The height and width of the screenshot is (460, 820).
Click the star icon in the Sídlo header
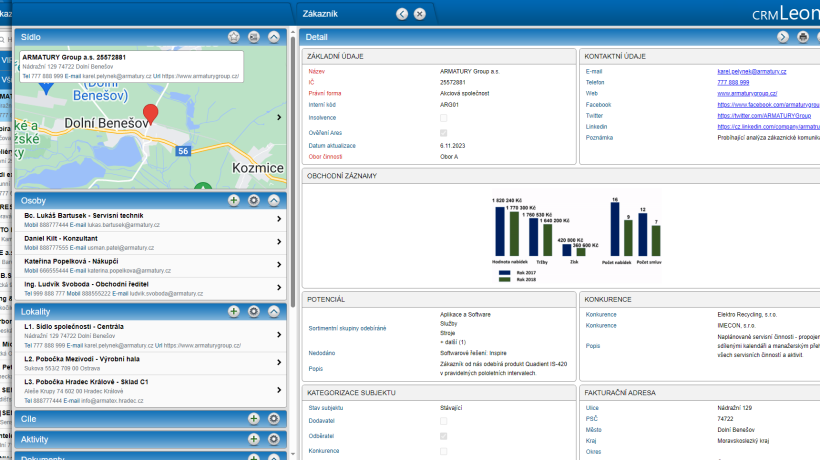234,37
